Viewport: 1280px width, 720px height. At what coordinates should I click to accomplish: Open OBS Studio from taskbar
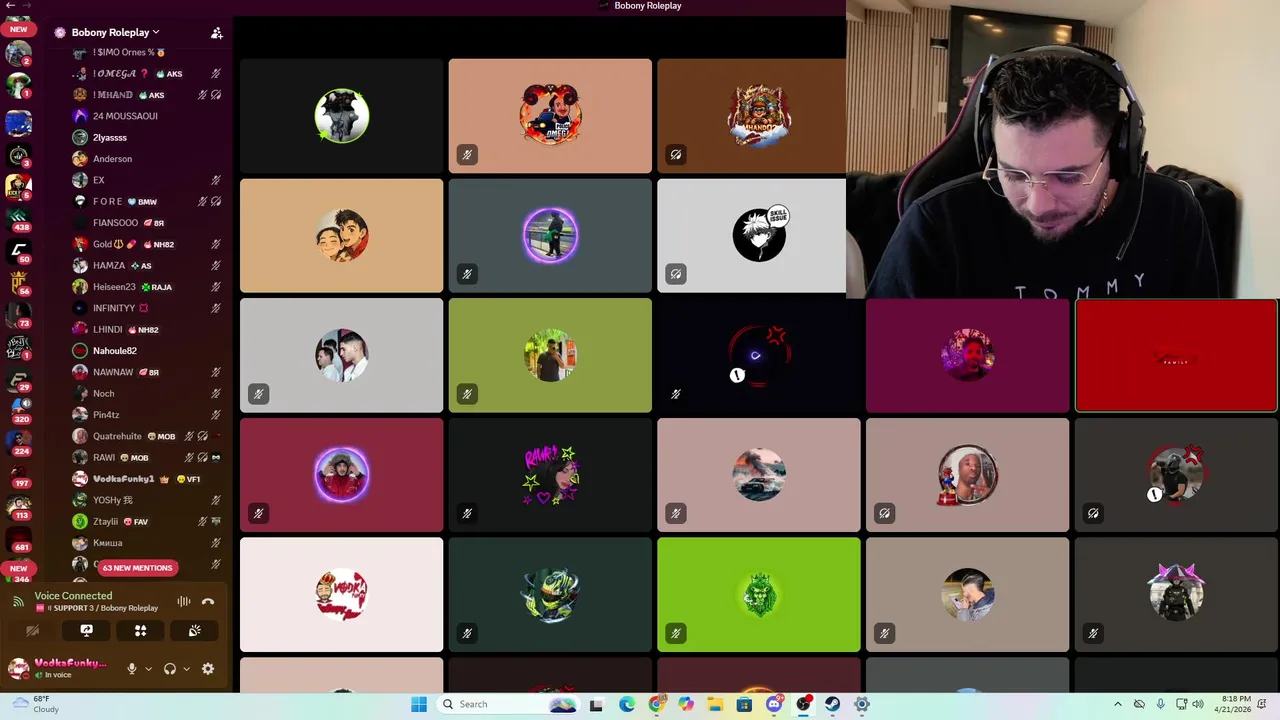click(x=803, y=704)
